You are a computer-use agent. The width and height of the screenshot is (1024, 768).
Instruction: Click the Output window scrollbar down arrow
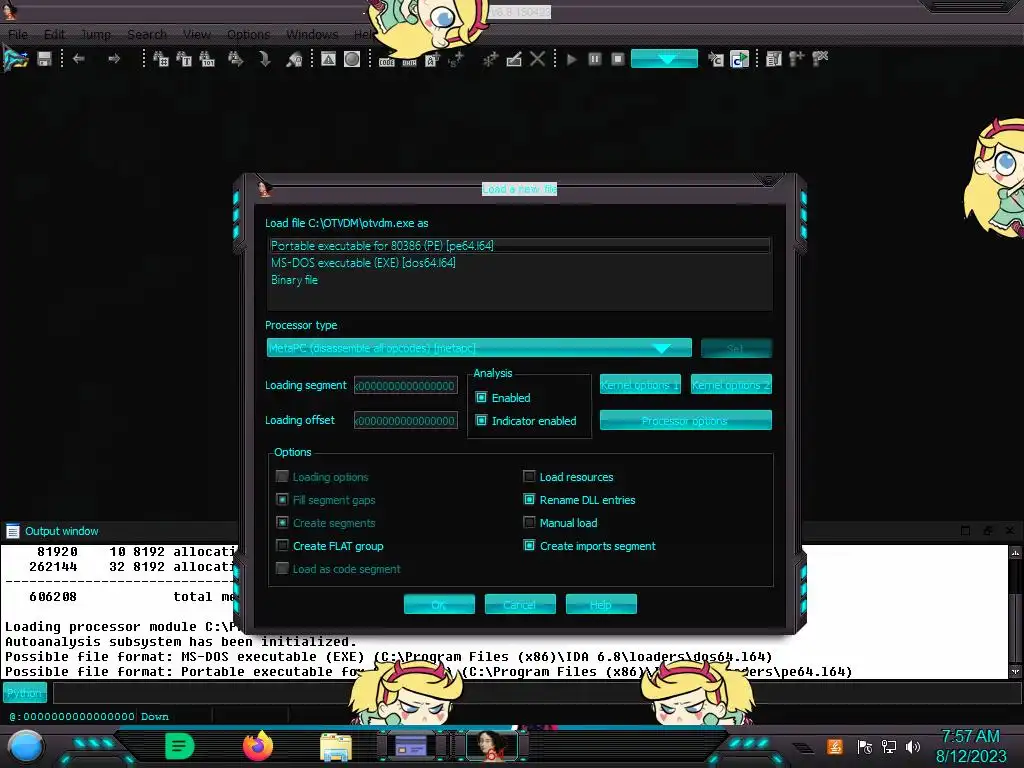[1016, 671]
